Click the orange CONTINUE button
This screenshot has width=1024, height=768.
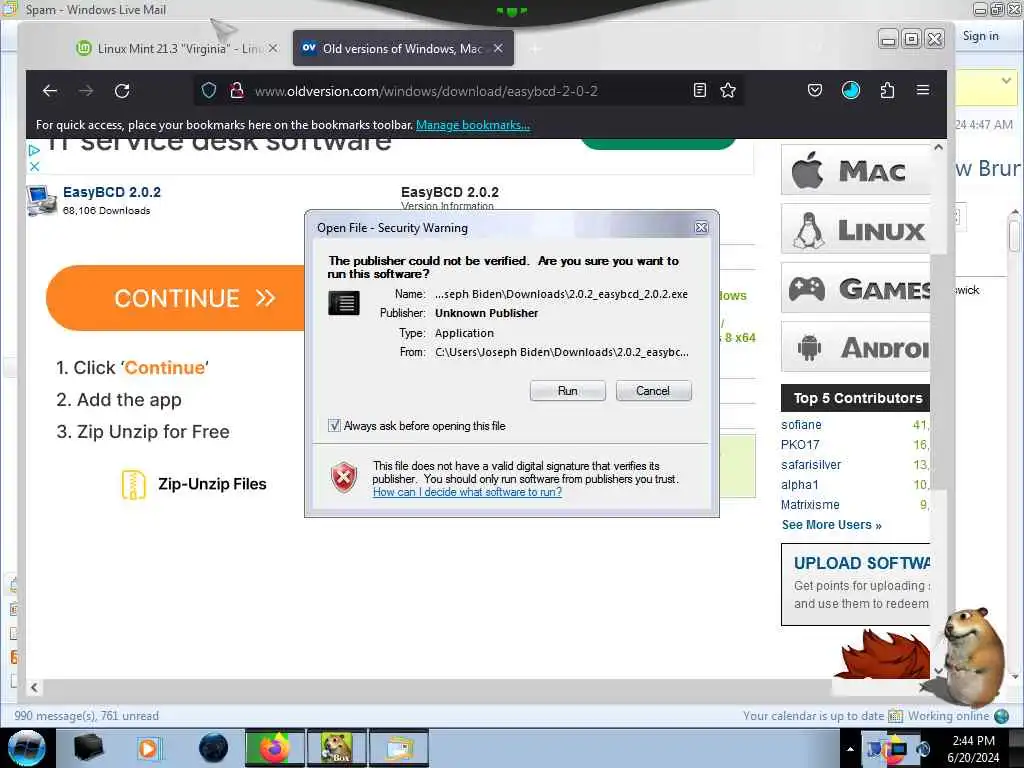(176, 298)
